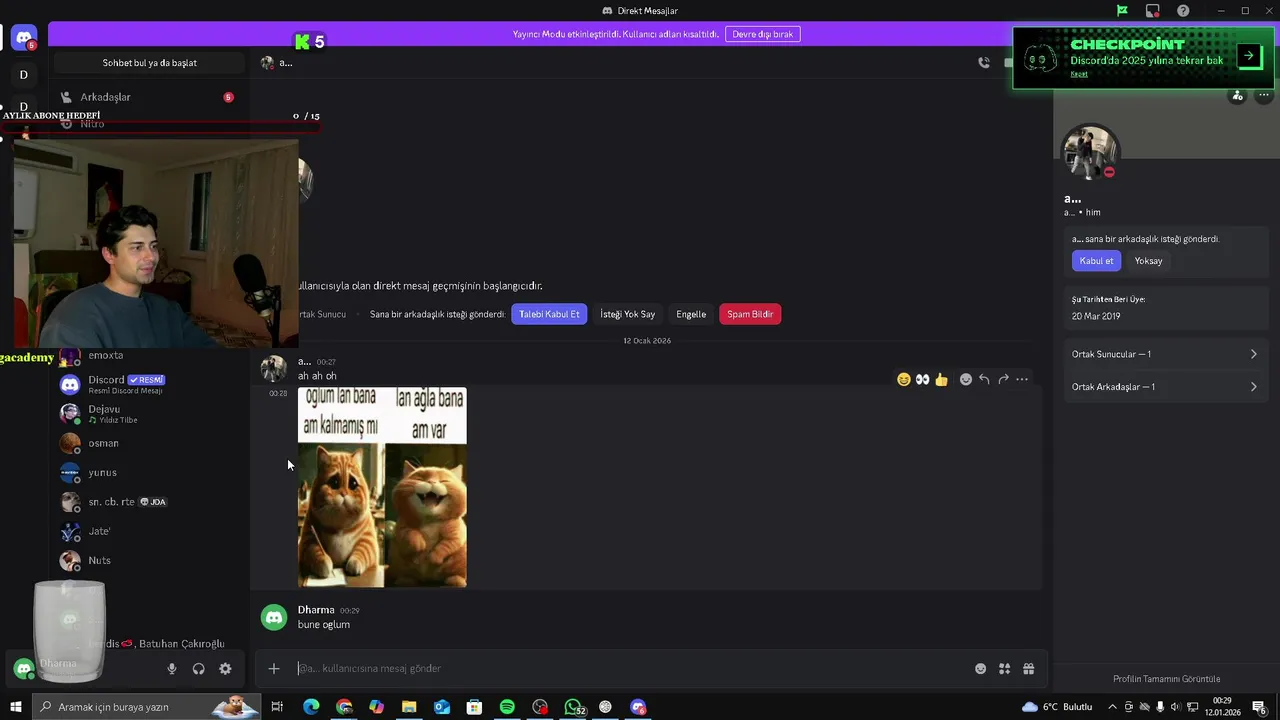Click the 'bune oglum' message text
The width and height of the screenshot is (1280, 720).
[x=323, y=625]
